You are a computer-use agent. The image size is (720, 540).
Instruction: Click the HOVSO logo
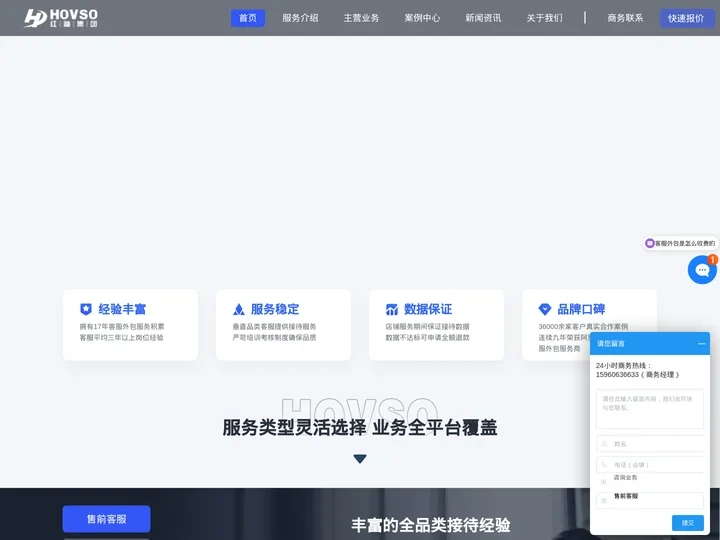tap(61, 18)
